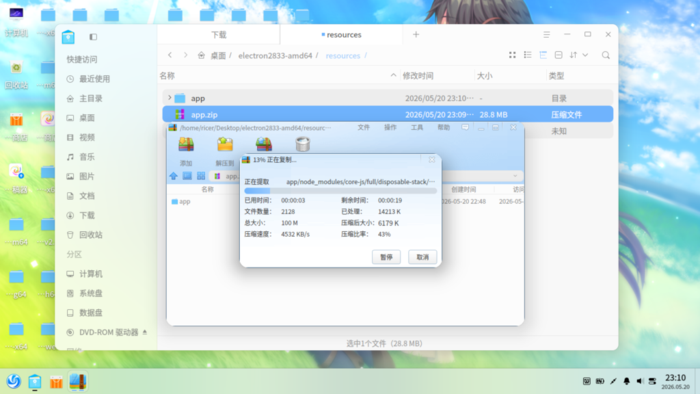Expand the app folder tree row
This screenshot has height=394, width=700.
coord(170,98)
